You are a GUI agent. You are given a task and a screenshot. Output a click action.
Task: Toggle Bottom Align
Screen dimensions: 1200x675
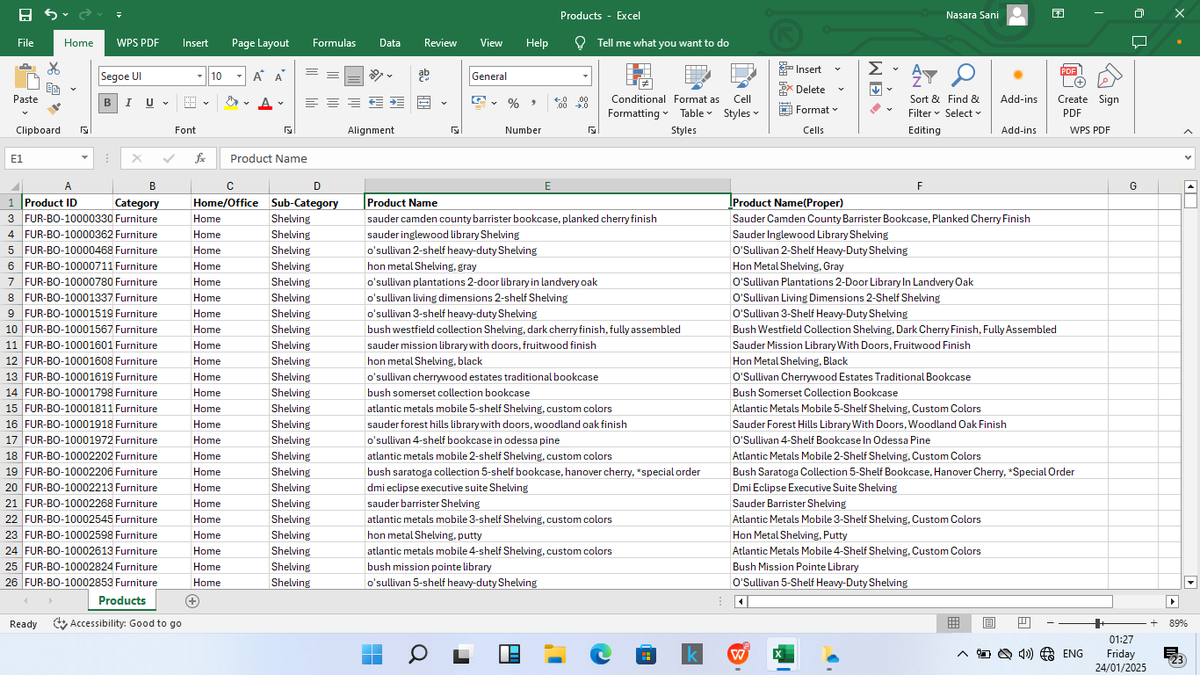pos(354,76)
